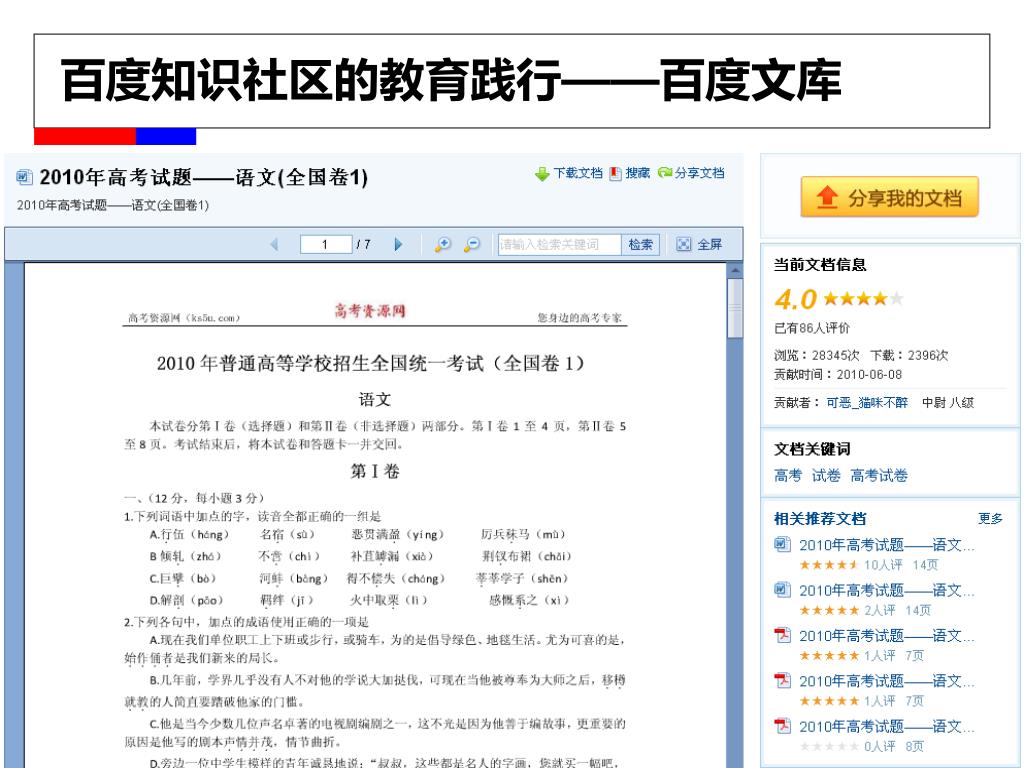Click keyword 高考
Viewport: 1024px width, 768px height.
pyautogui.click(x=788, y=475)
